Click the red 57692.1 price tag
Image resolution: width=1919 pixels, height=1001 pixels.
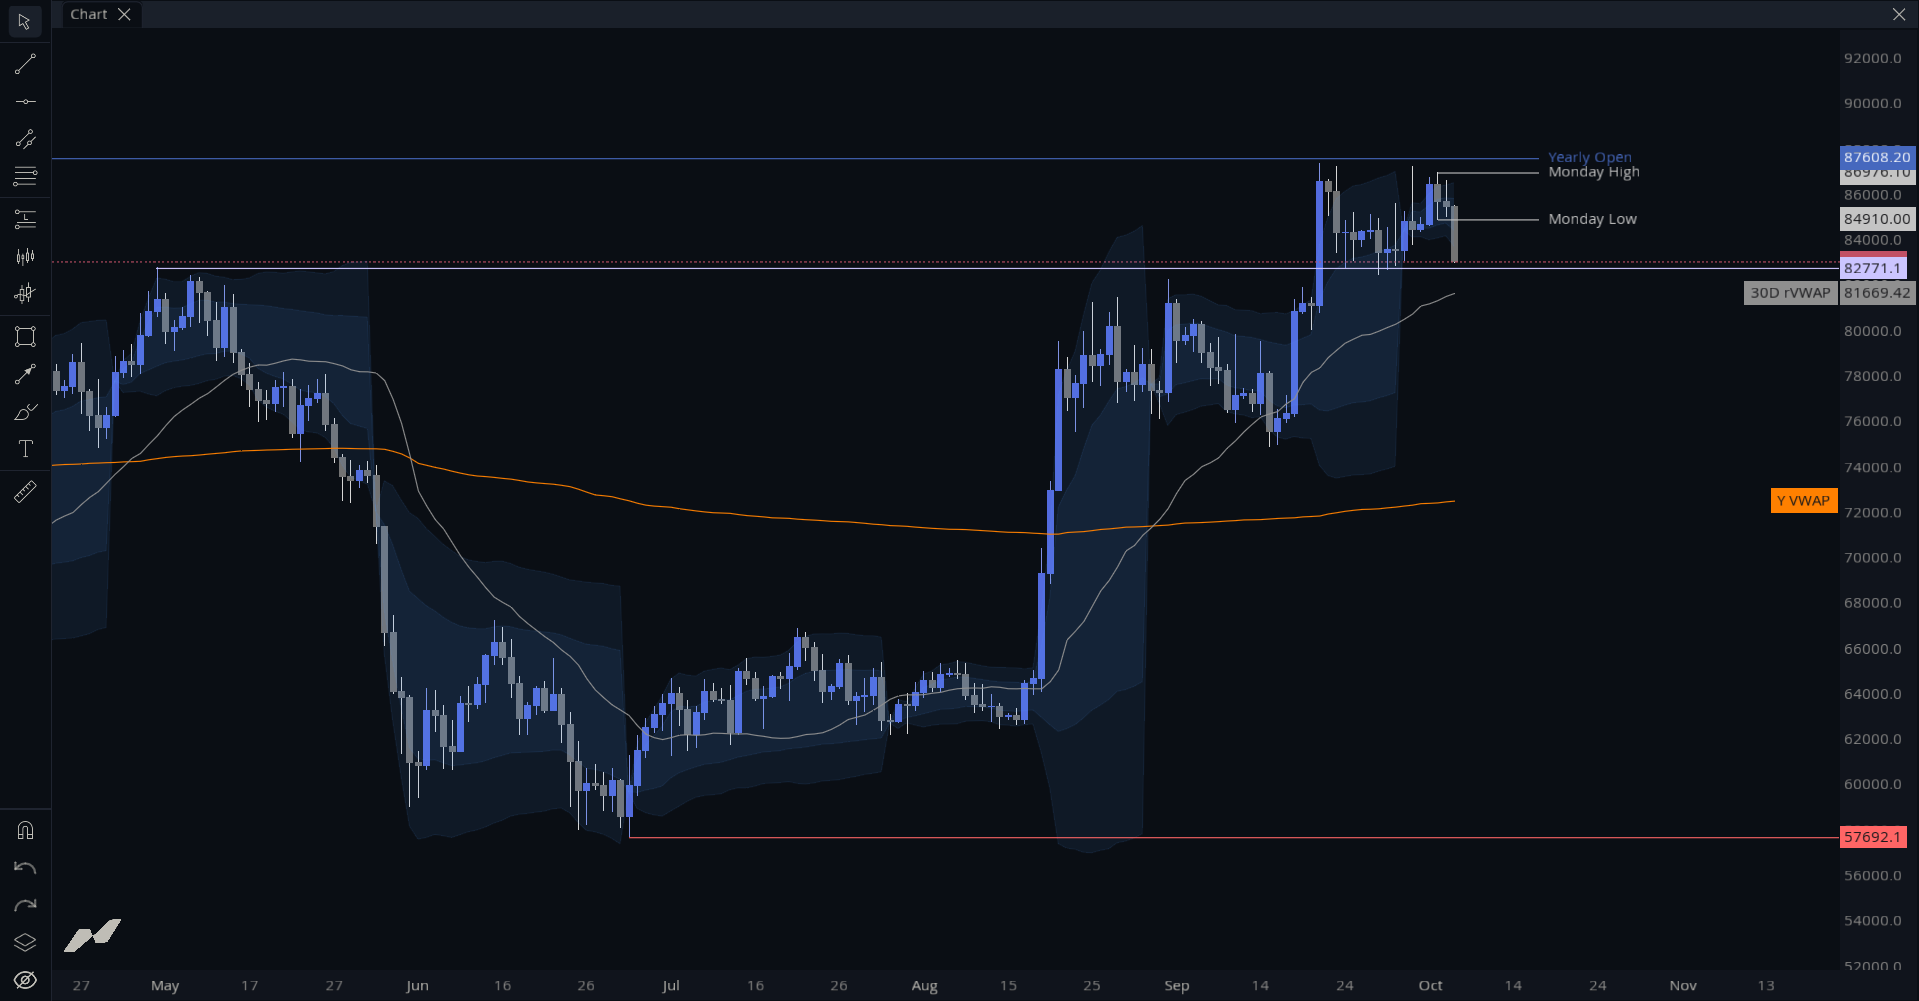coord(1873,837)
